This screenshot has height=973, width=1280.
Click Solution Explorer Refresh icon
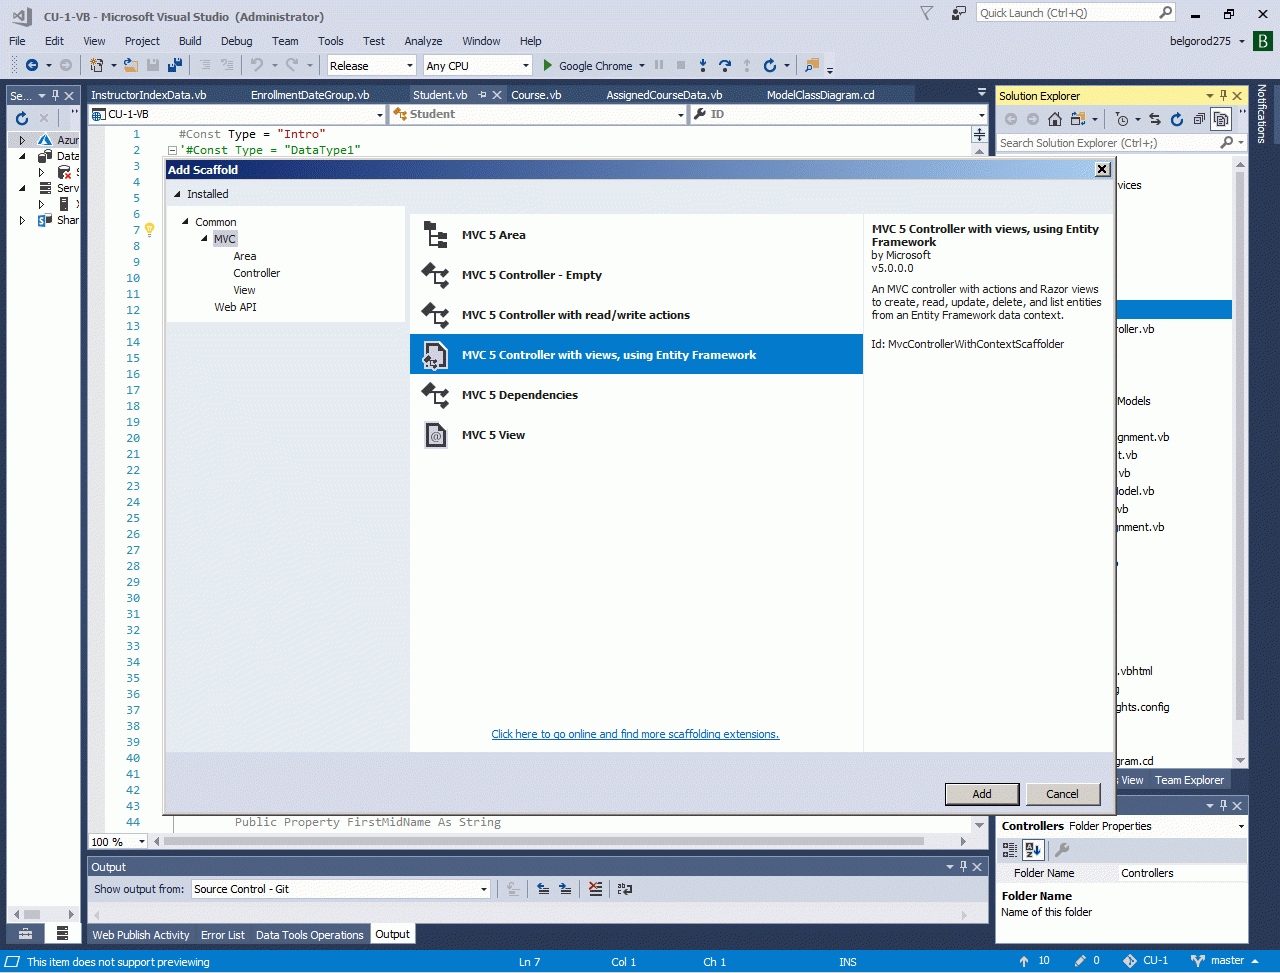pos(1177,120)
